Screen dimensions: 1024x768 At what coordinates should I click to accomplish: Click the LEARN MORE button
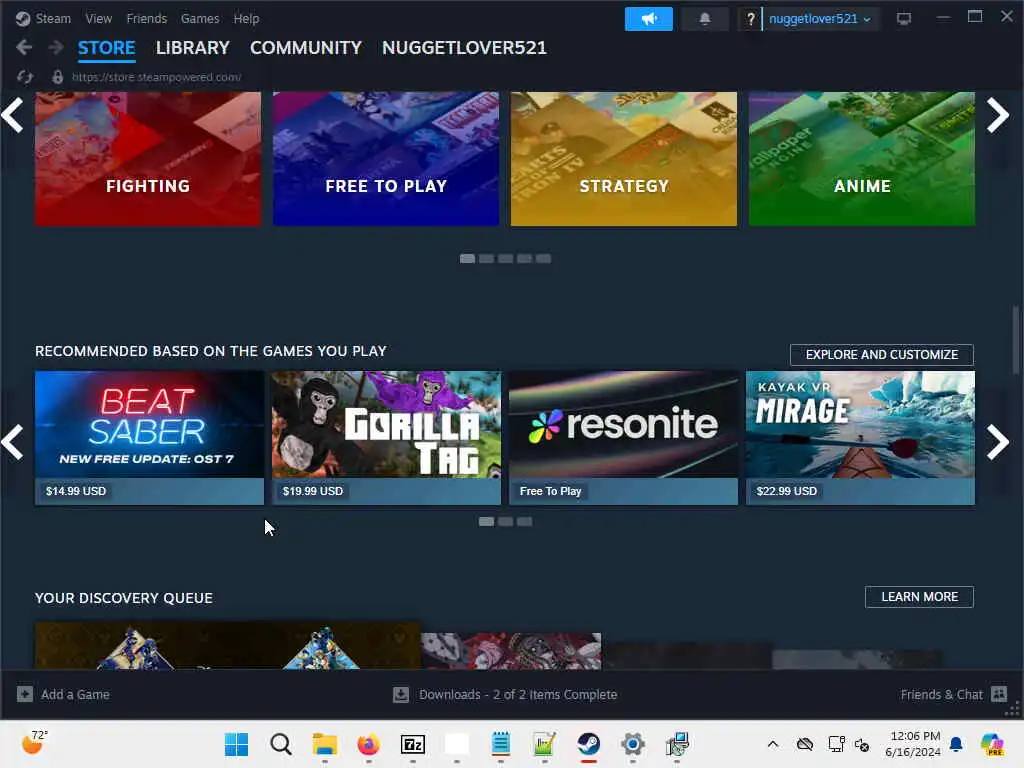pos(920,597)
